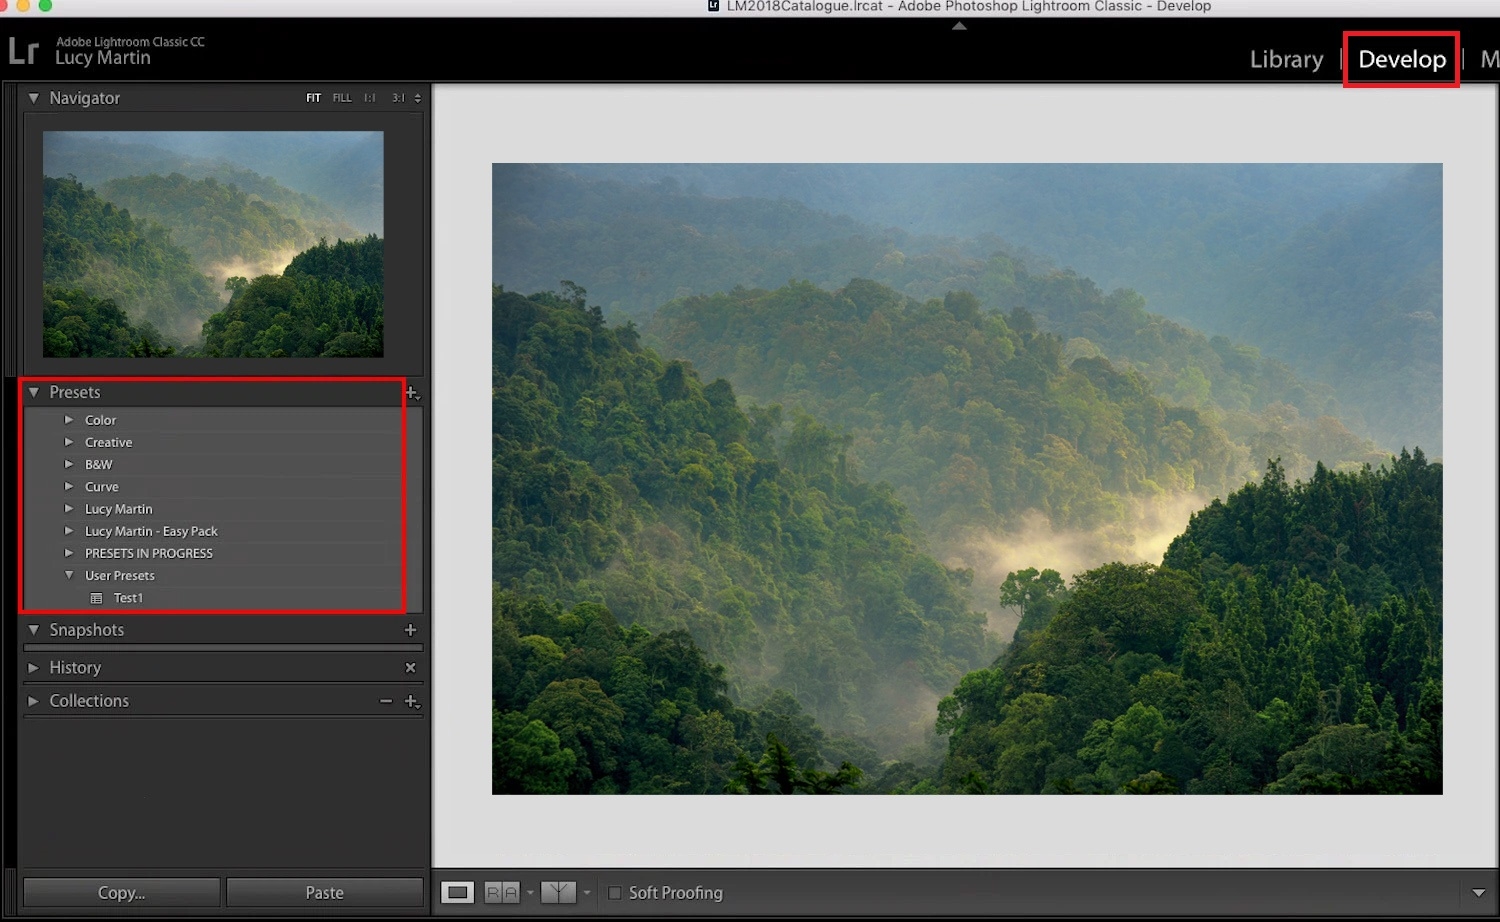
Task: Select the Before/After comparison view icon
Action: point(558,892)
